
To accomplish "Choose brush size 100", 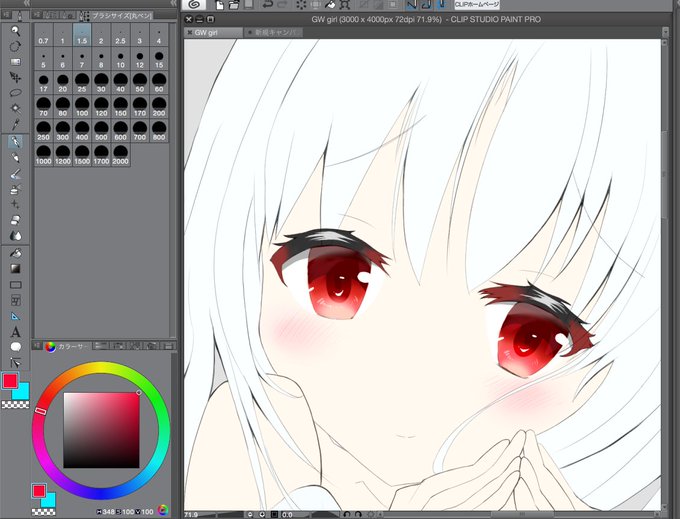I will [x=82, y=107].
